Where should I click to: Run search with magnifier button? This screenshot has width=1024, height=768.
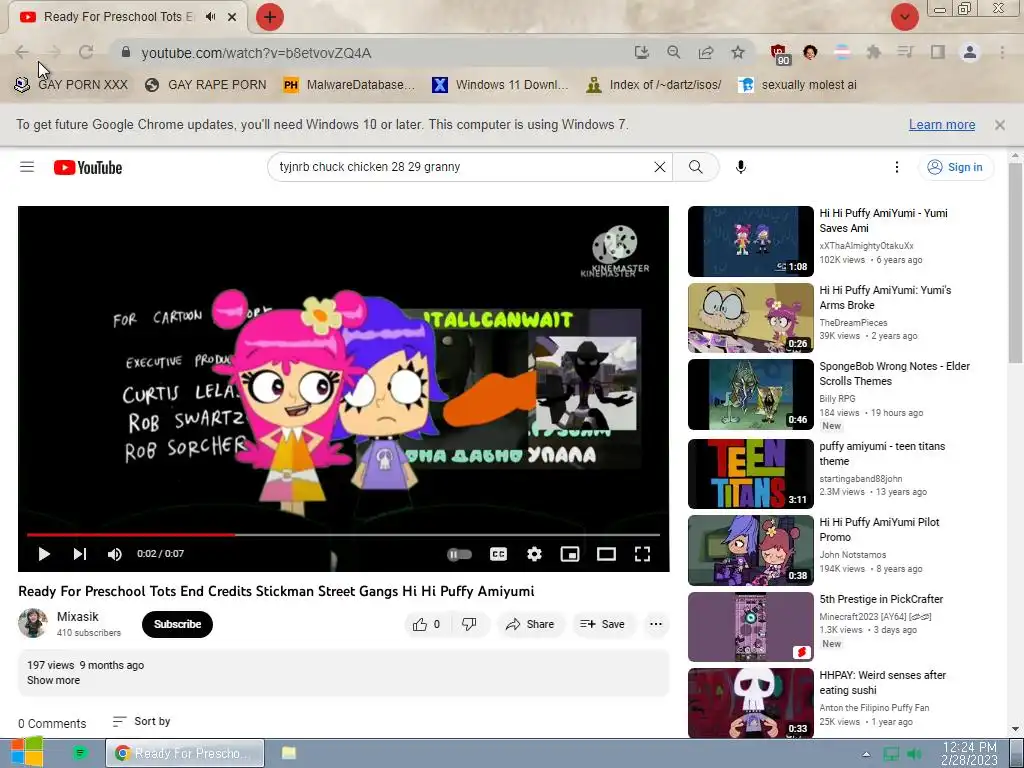click(x=696, y=167)
